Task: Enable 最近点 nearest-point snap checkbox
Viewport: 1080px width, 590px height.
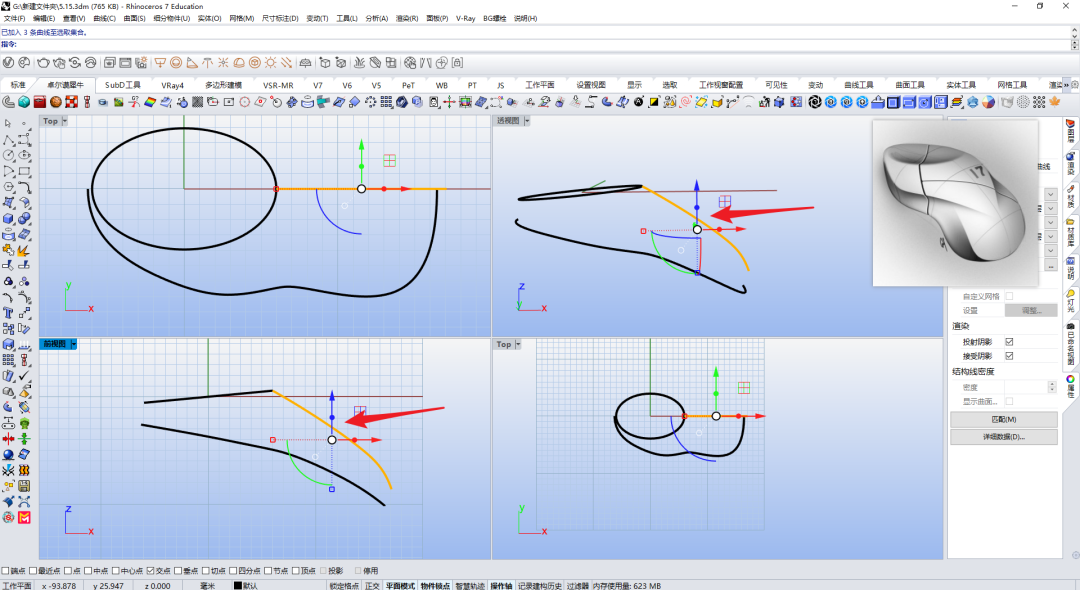Action: [32, 571]
